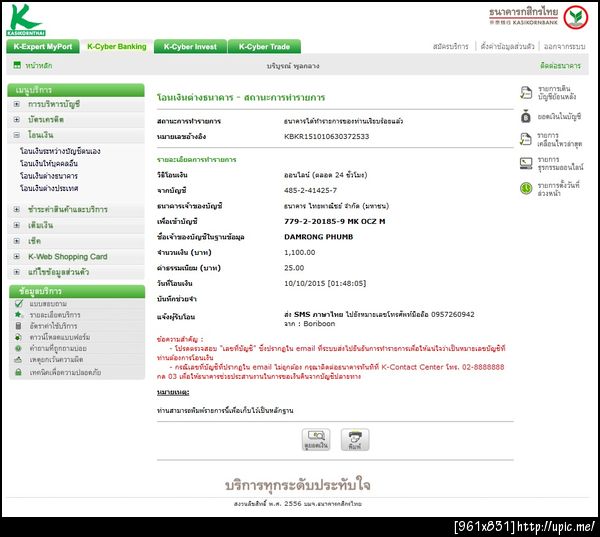Expand K-Web Shopping Card section
The height and width of the screenshot is (537, 600).
tap(16, 256)
